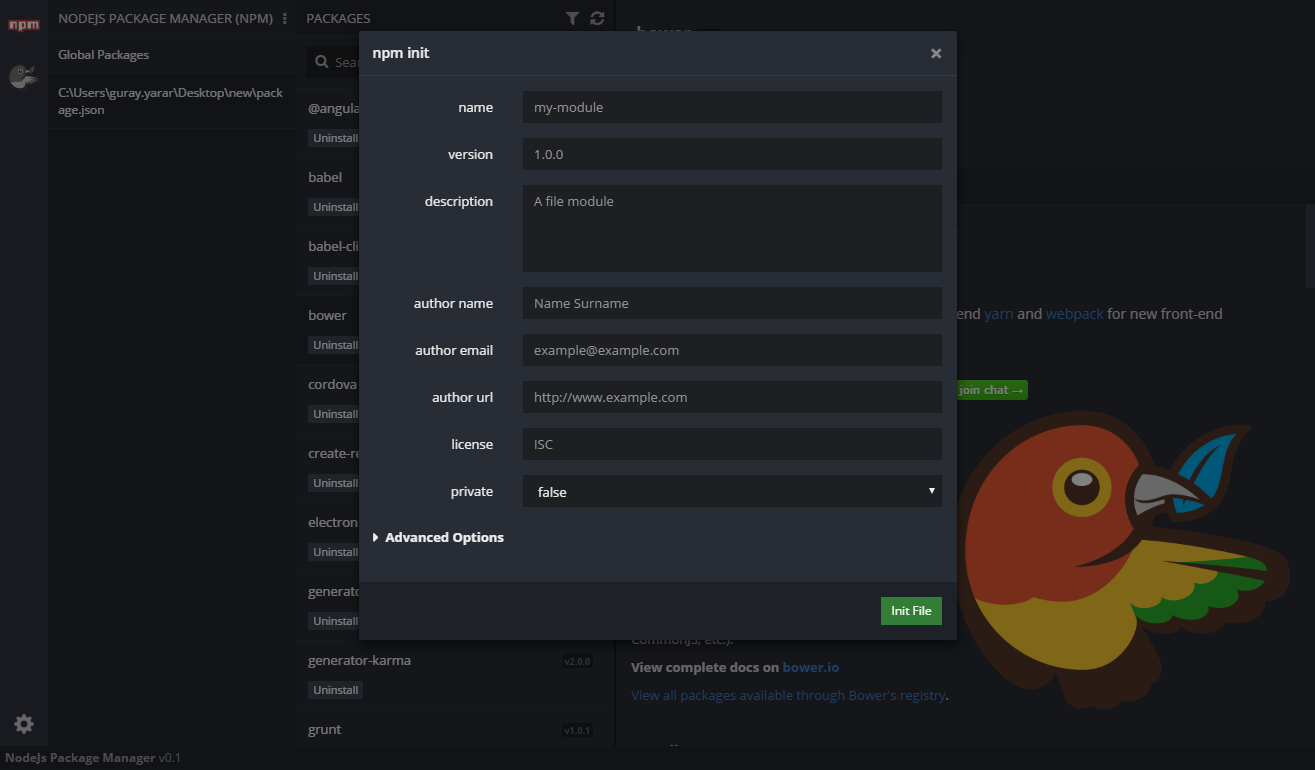Refresh the packages list with reload icon
The image size is (1315, 770).
click(x=598, y=18)
